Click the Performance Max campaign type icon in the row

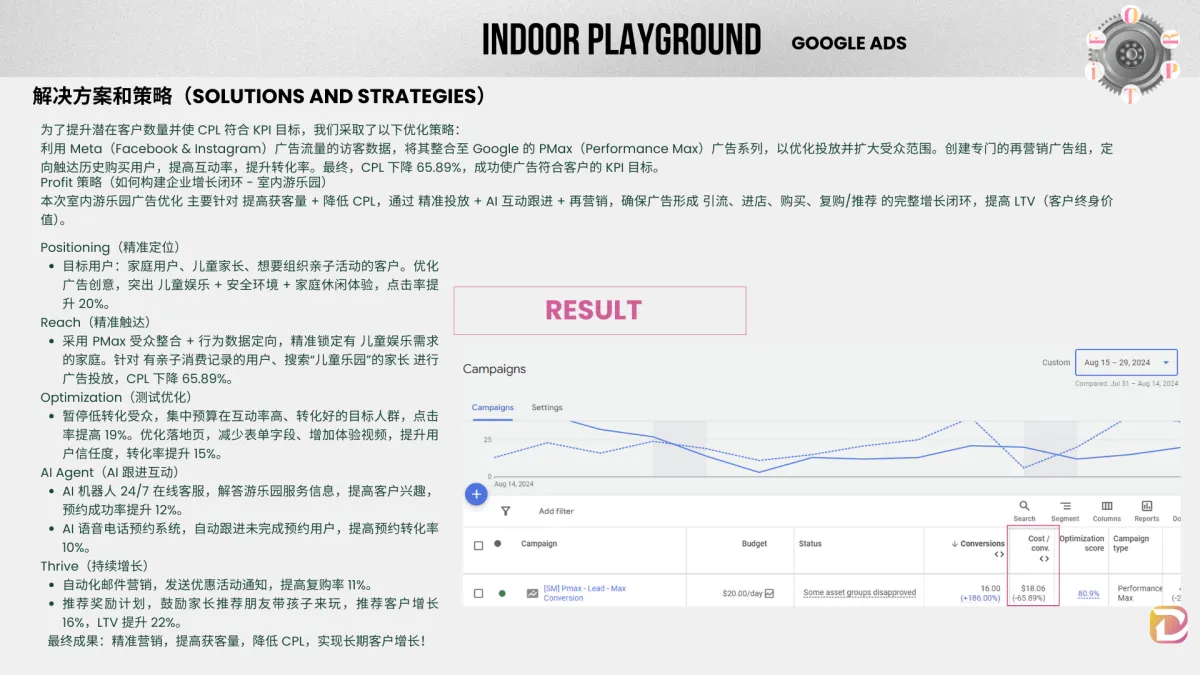click(533, 593)
